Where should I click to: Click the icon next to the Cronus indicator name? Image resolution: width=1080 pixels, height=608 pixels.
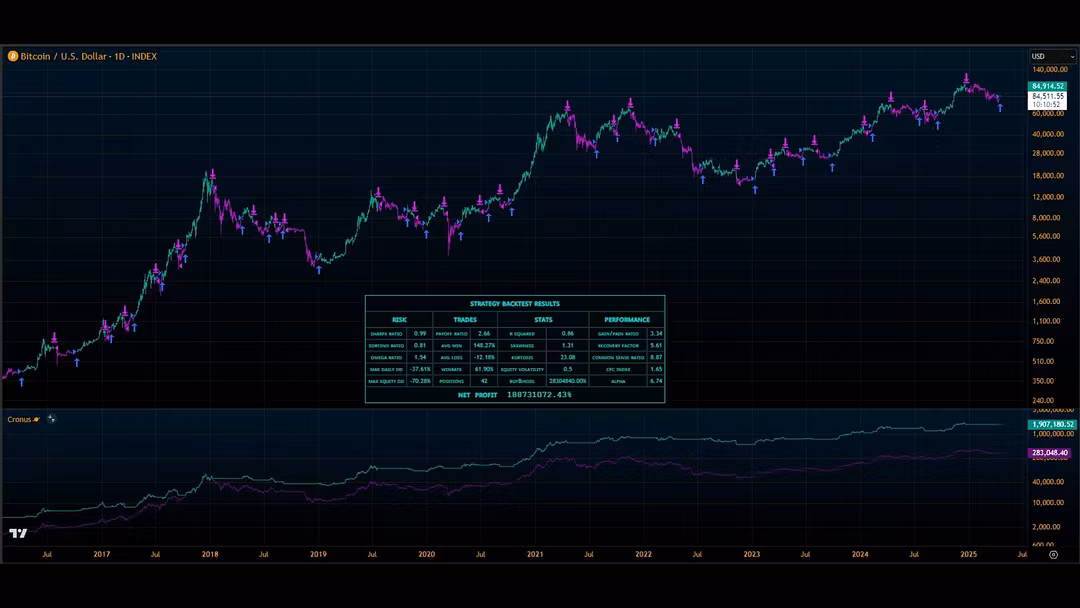(x=51, y=419)
